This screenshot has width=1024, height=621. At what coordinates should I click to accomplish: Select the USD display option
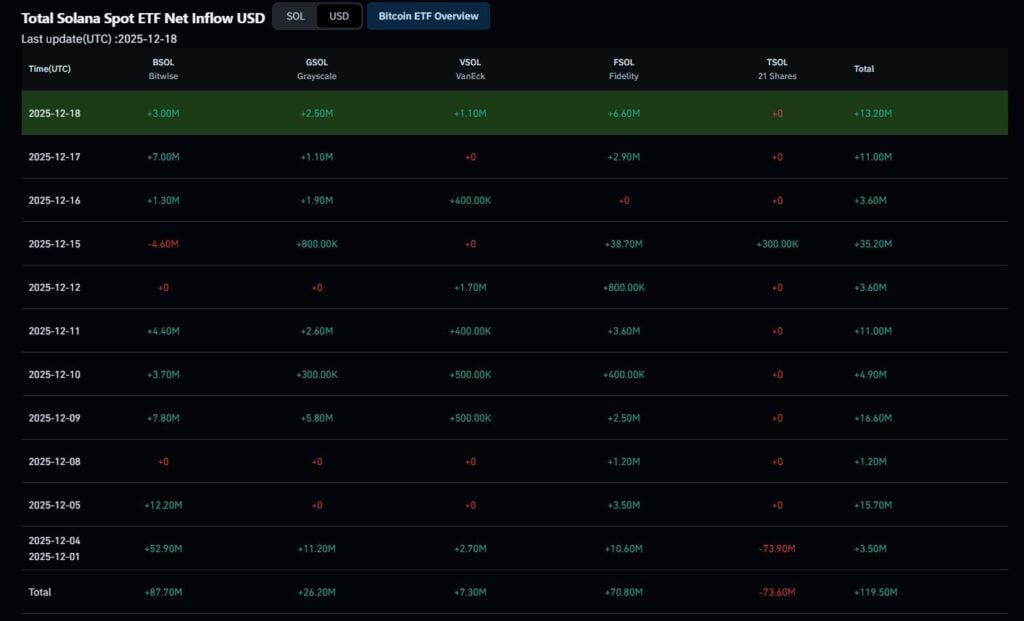pyautogui.click(x=339, y=16)
